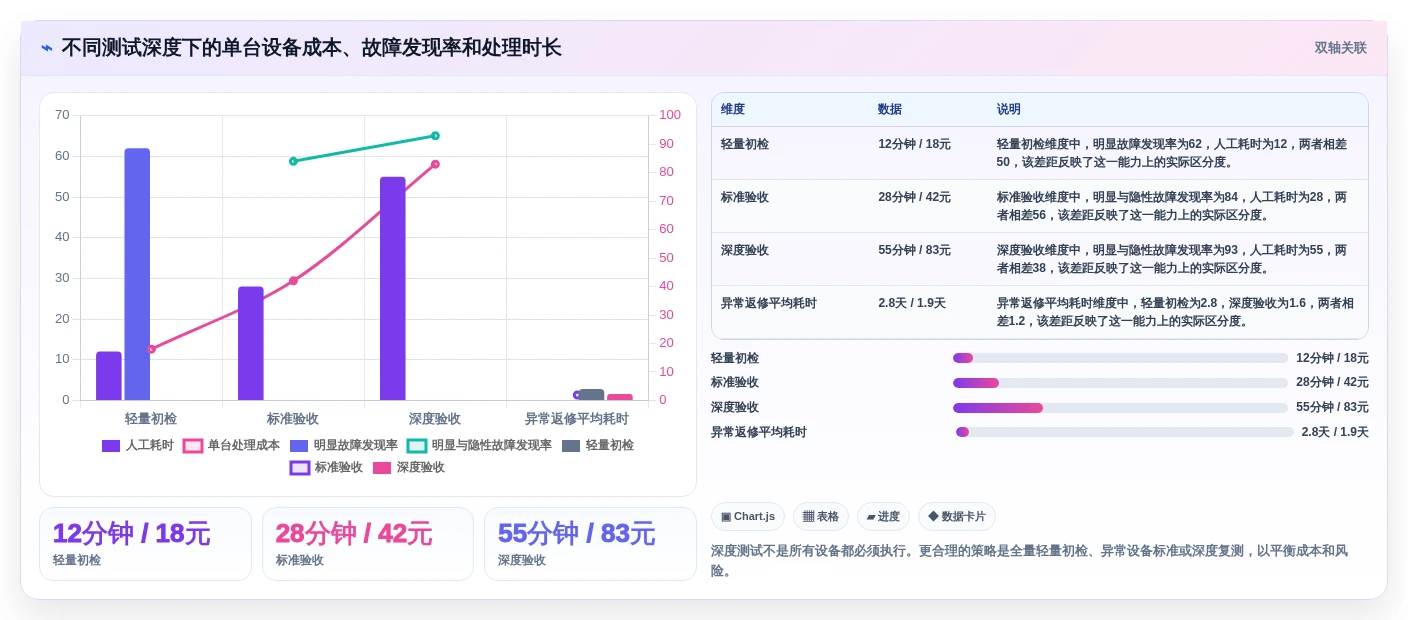
Task: Click the 标准验收 progress bar
Action: tap(1120, 383)
